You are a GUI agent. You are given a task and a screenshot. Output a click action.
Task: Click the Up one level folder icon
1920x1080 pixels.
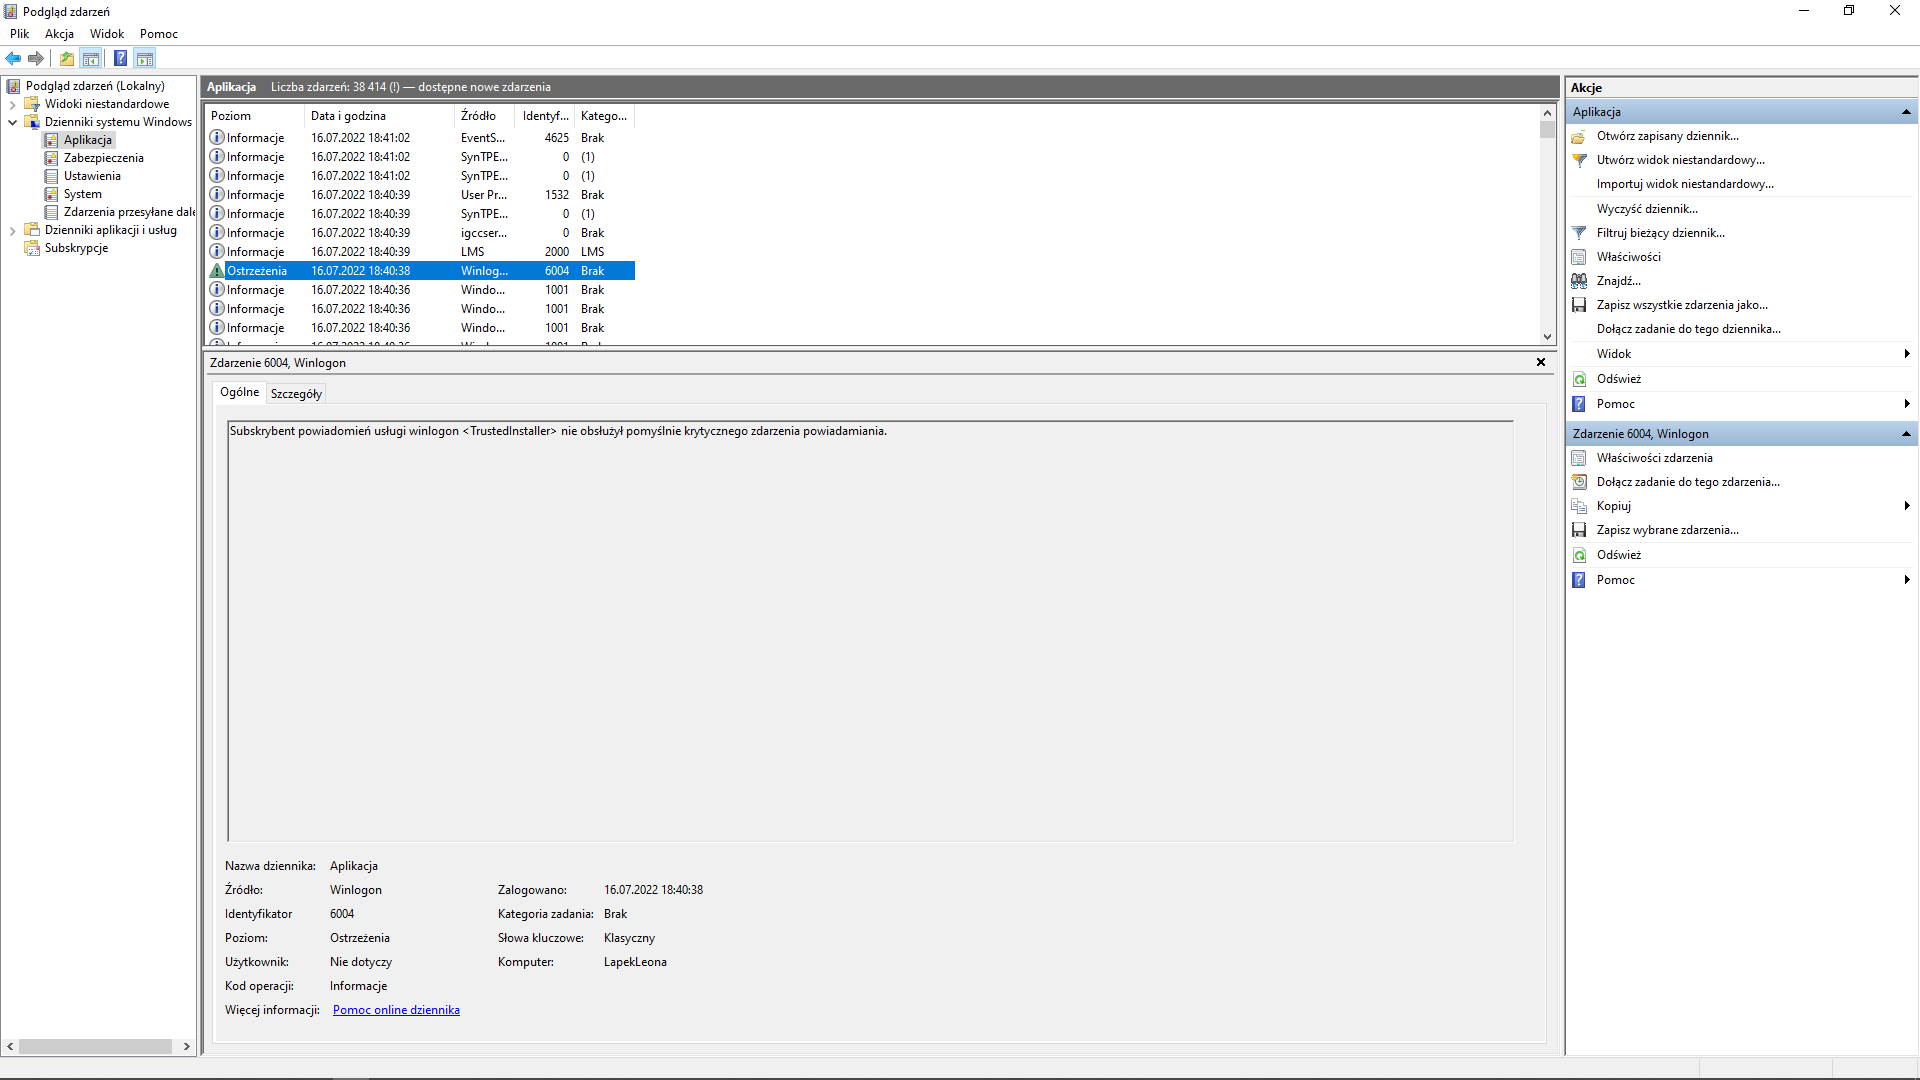(x=67, y=58)
